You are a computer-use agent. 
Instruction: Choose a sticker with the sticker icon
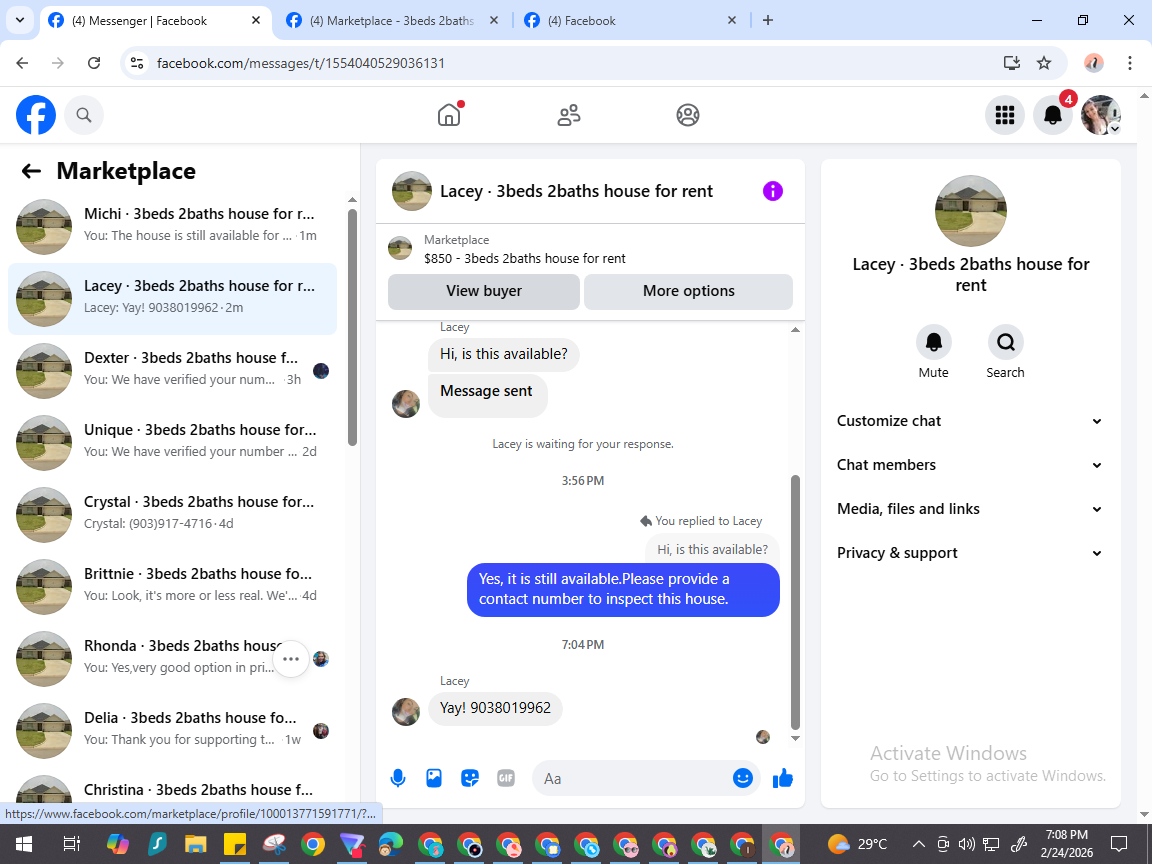click(x=469, y=778)
